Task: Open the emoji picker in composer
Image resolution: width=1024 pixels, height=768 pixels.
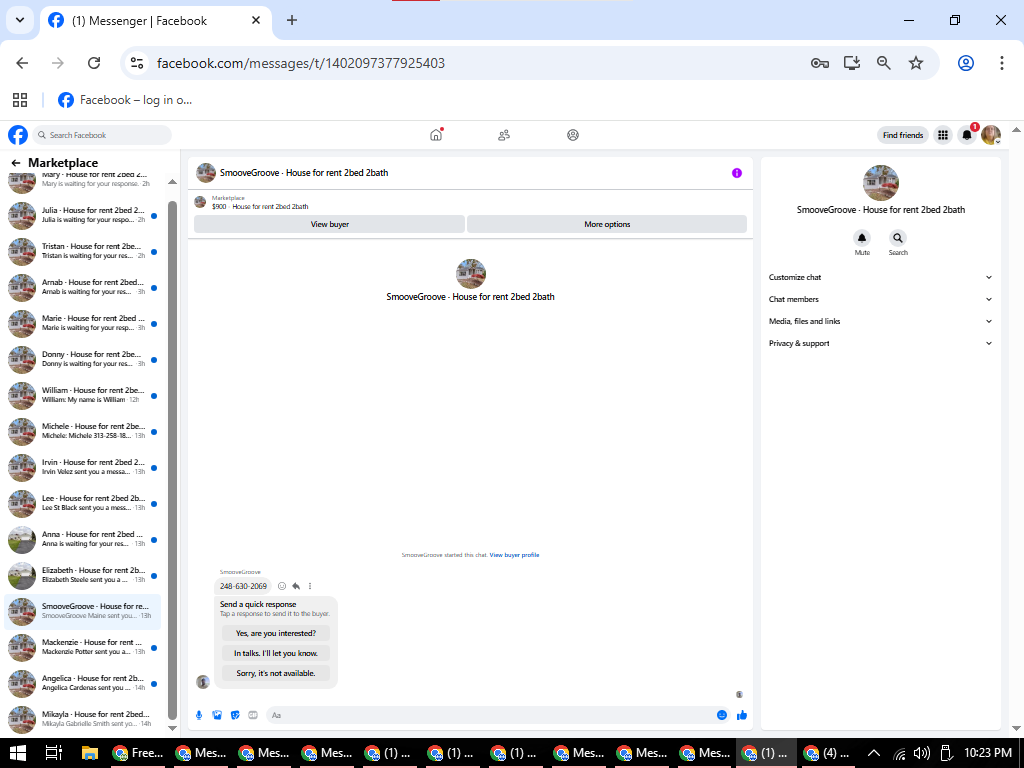Action: pyautogui.click(x=722, y=715)
